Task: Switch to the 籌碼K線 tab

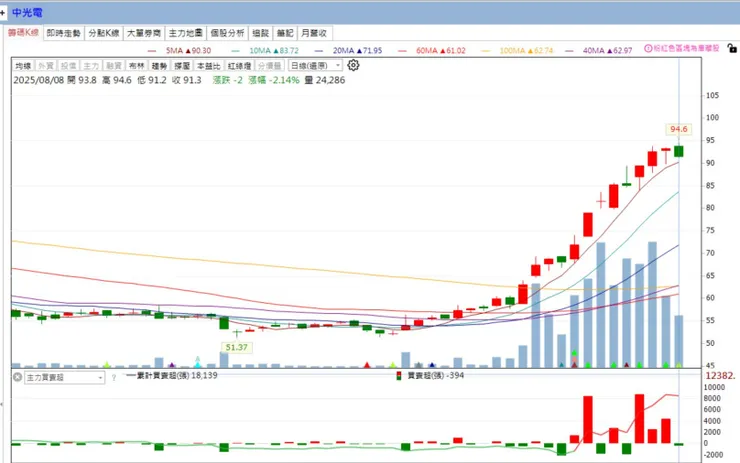Action: (23, 33)
